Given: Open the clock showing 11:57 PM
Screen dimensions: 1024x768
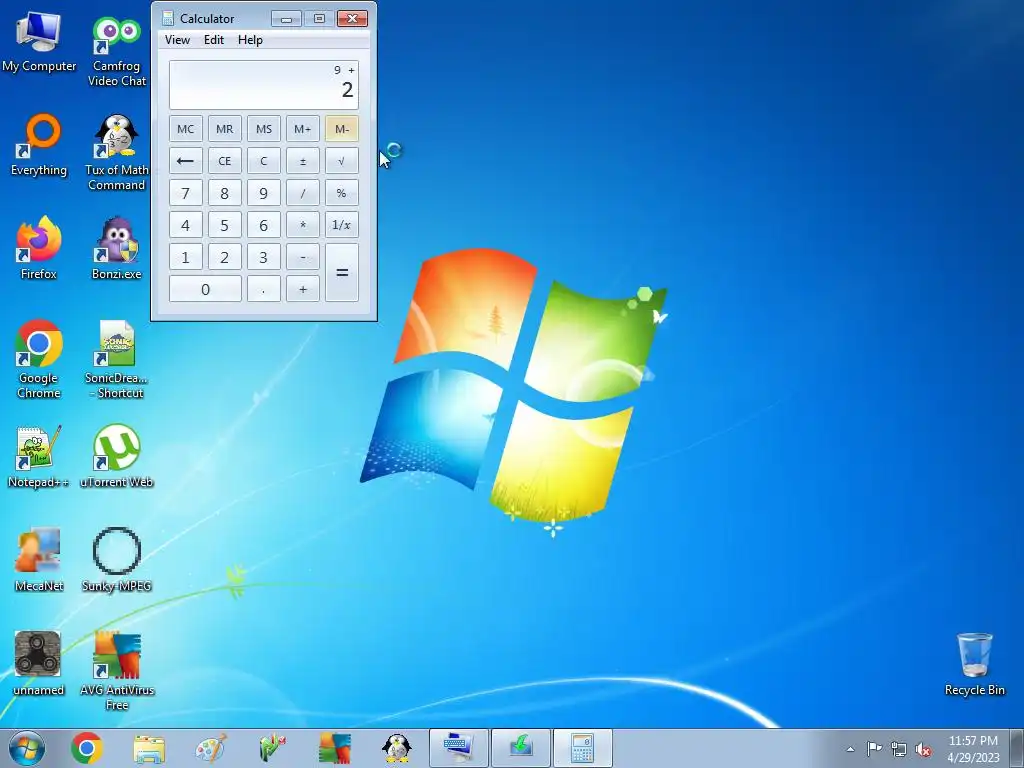Looking at the screenshot, I should 973,748.
